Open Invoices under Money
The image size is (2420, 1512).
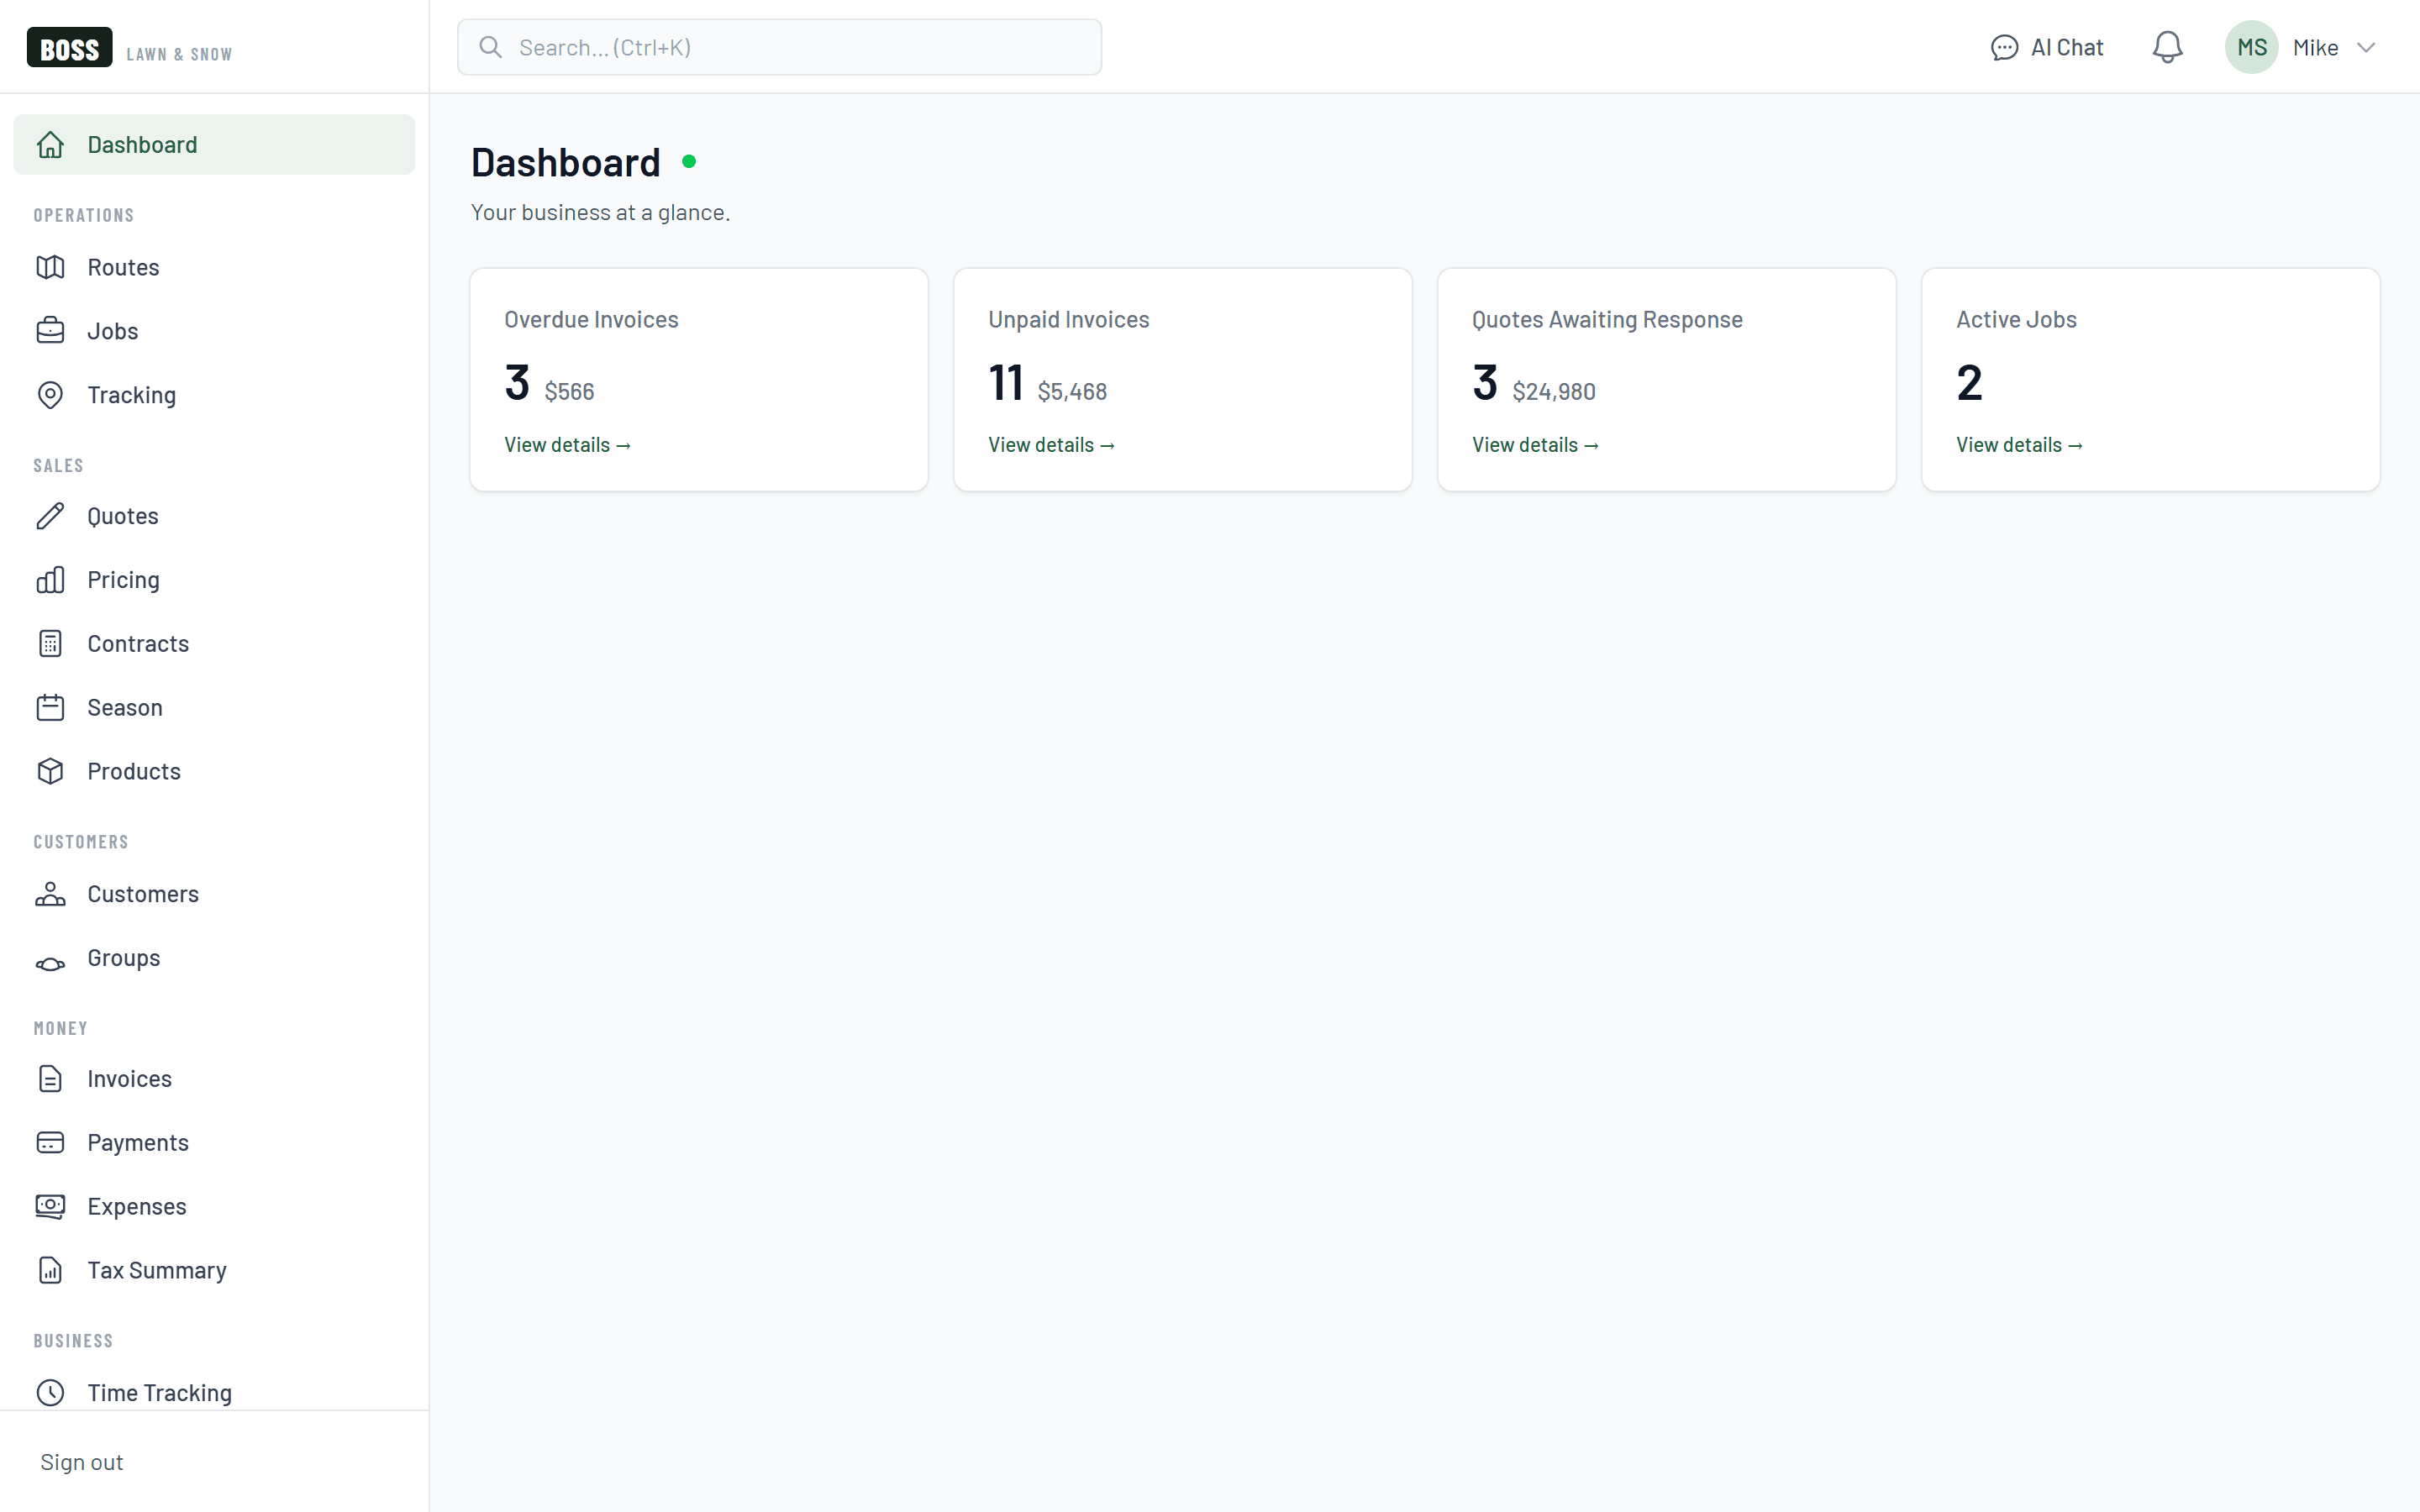tap(214, 1079)
